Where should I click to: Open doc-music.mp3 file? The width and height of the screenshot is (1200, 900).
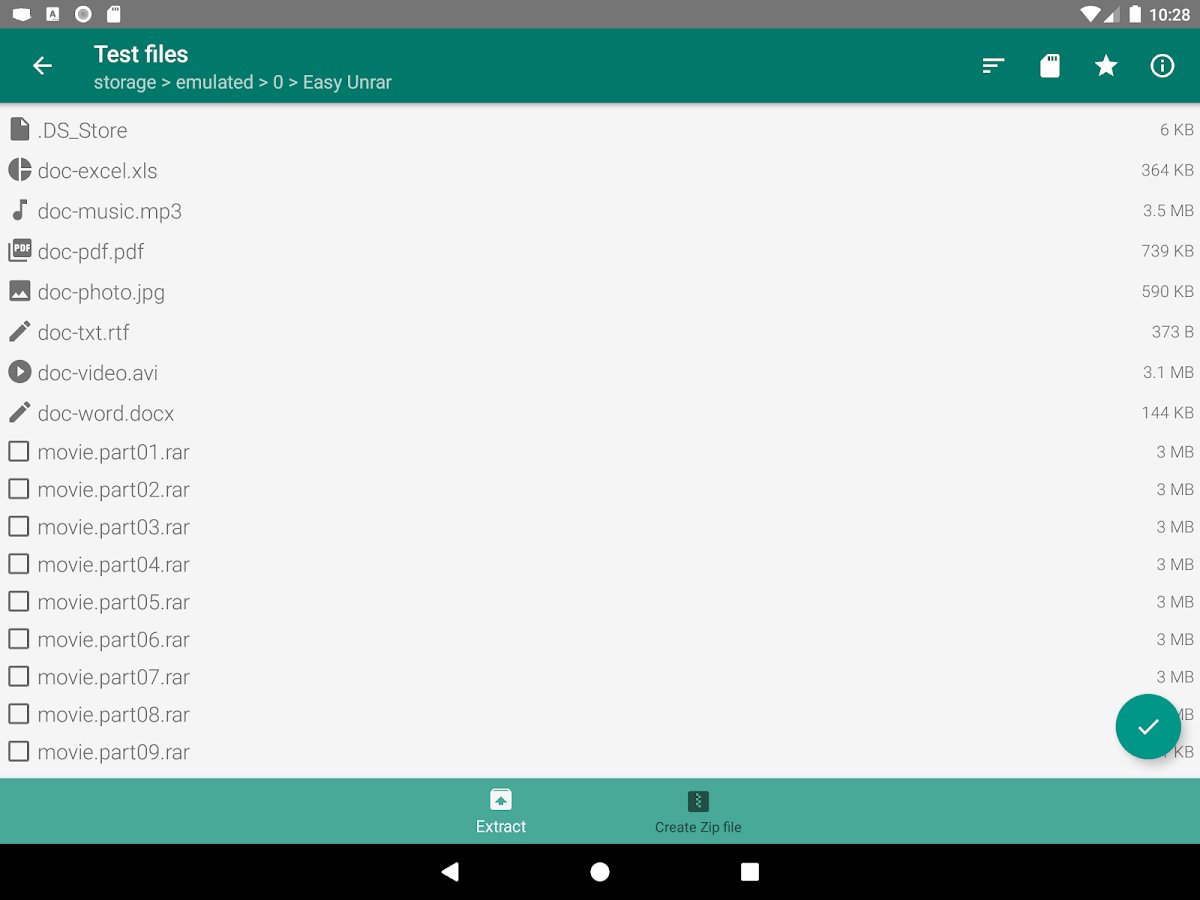tap(600, 211)
